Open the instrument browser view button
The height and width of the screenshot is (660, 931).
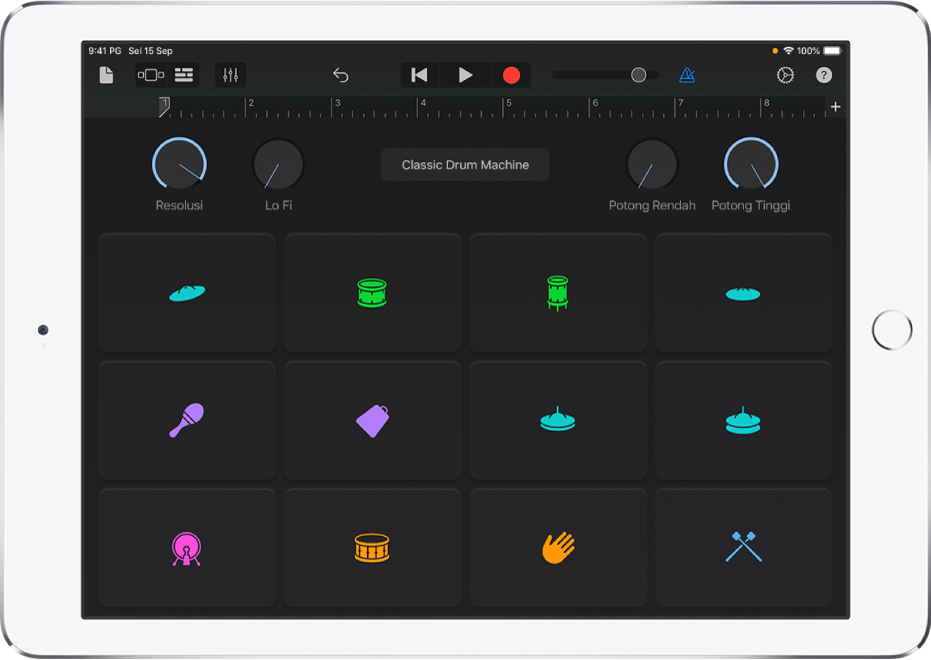[151, 75]
